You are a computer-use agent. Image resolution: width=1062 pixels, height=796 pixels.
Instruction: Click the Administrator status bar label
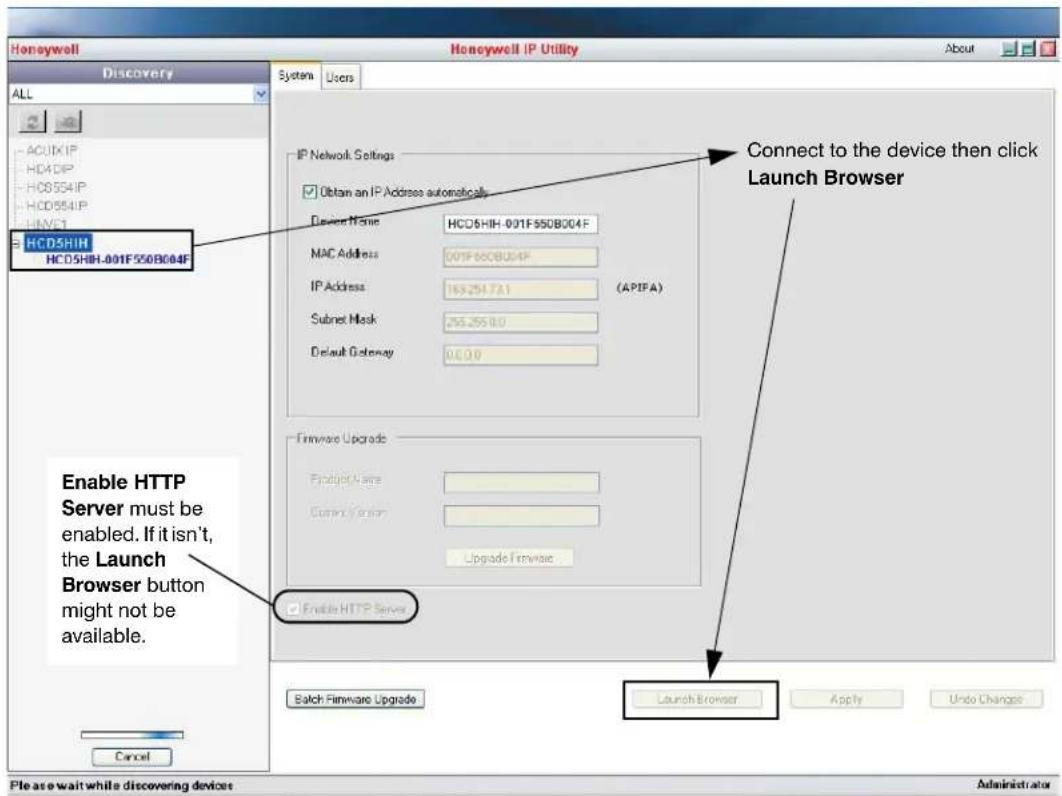click(1013, 784)
